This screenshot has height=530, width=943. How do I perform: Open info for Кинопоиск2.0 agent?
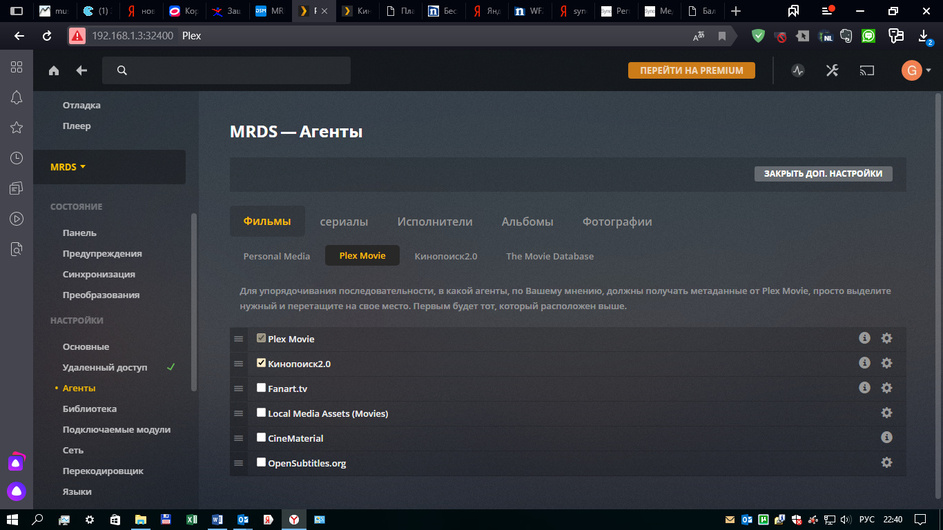point(864,363)
